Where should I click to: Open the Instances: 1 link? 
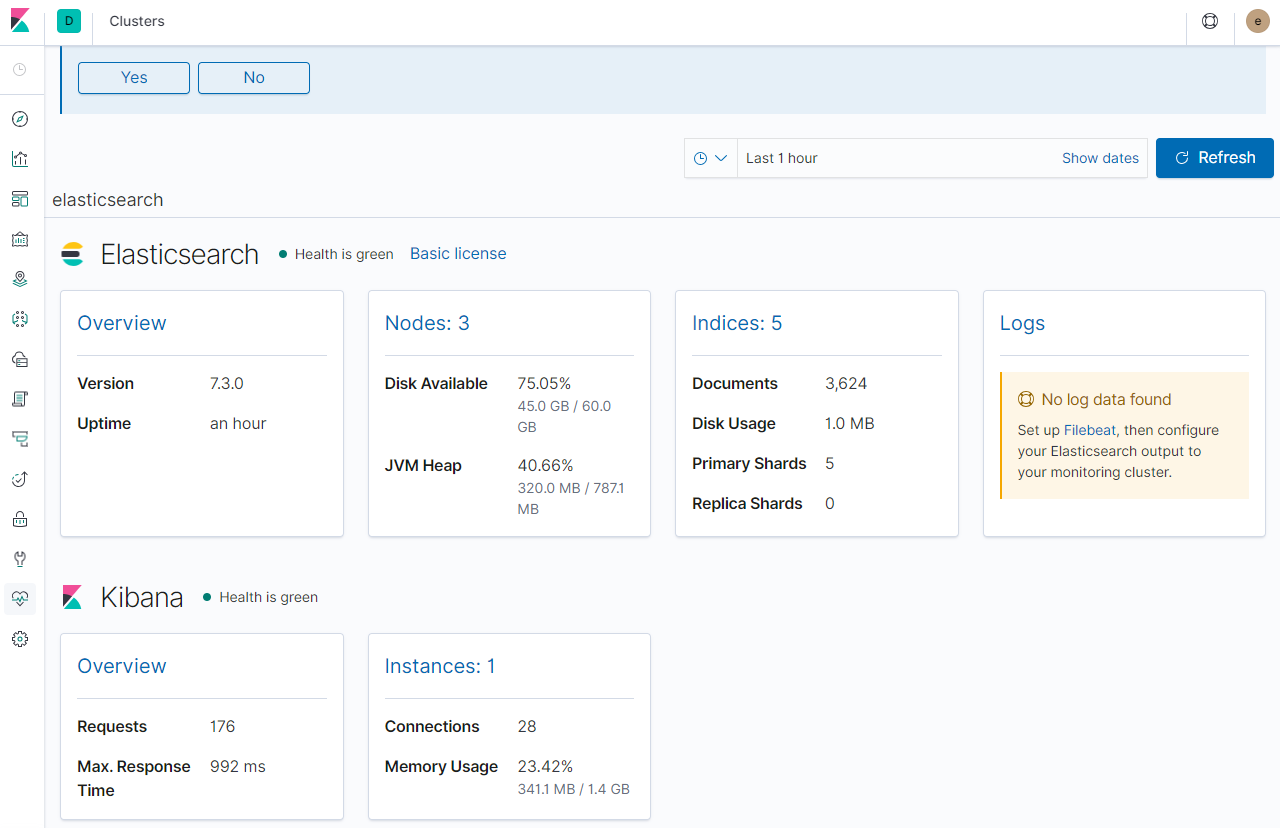click(440, 666)
